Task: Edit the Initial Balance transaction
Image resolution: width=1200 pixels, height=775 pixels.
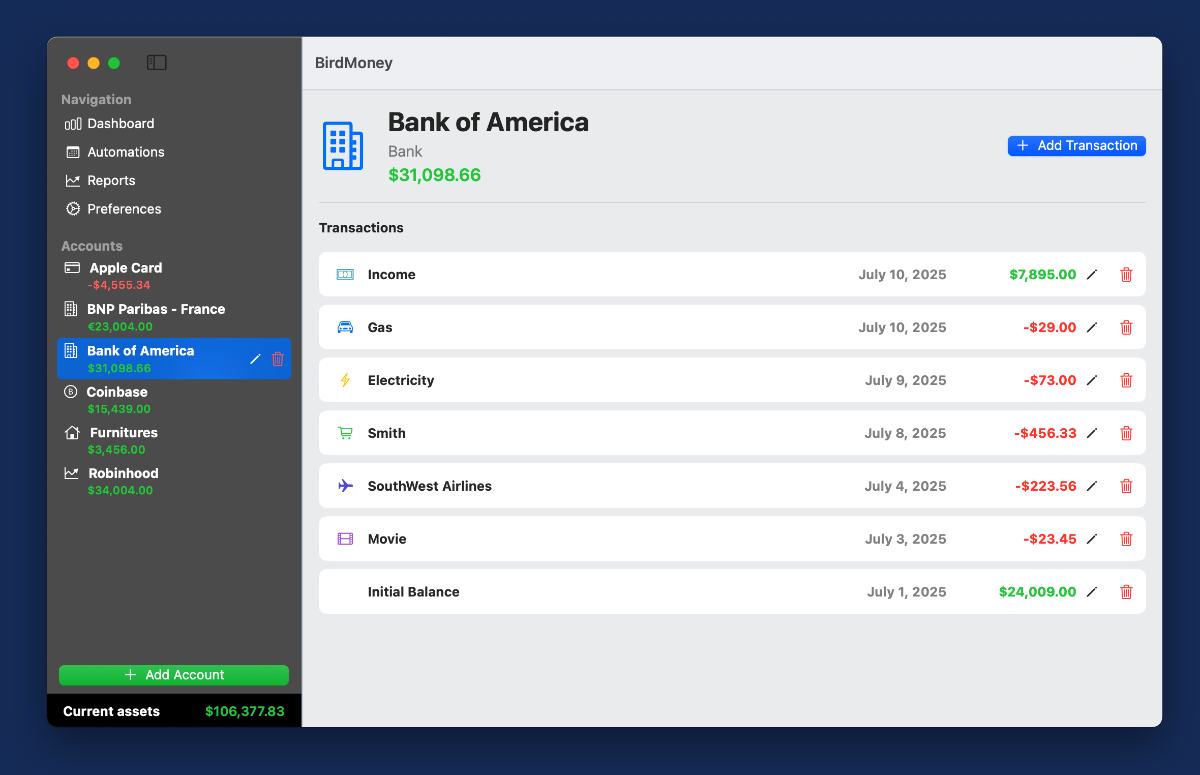Action: pyautogui.click(x=1092, y=592)
